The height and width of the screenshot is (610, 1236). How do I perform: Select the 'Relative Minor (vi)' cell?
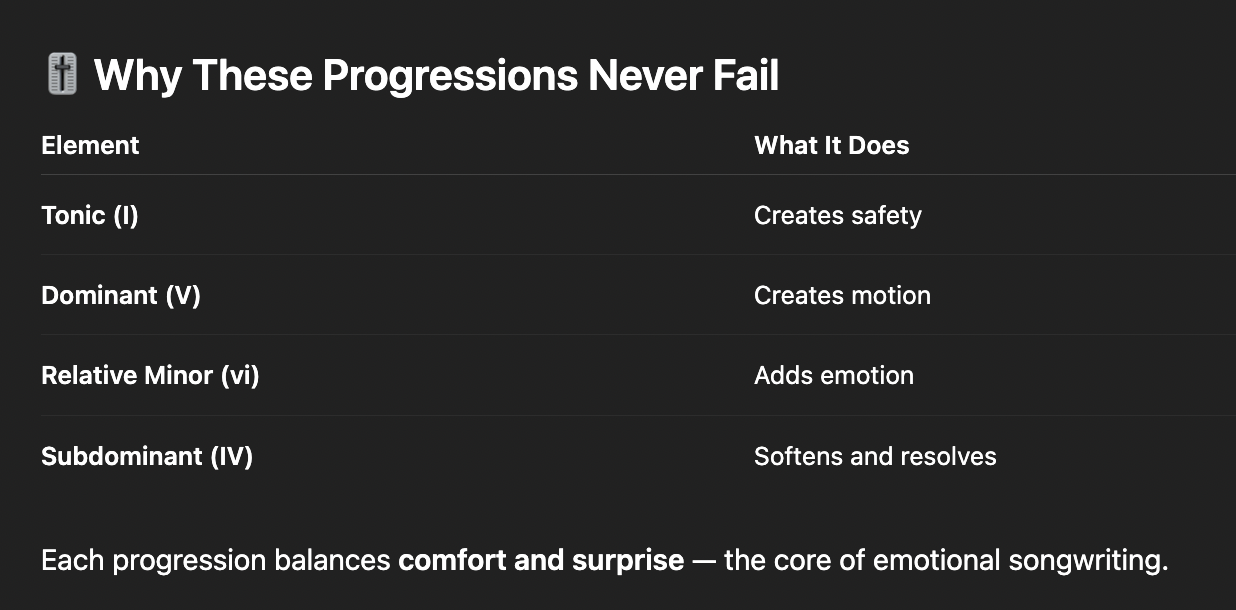pos(150,375)
